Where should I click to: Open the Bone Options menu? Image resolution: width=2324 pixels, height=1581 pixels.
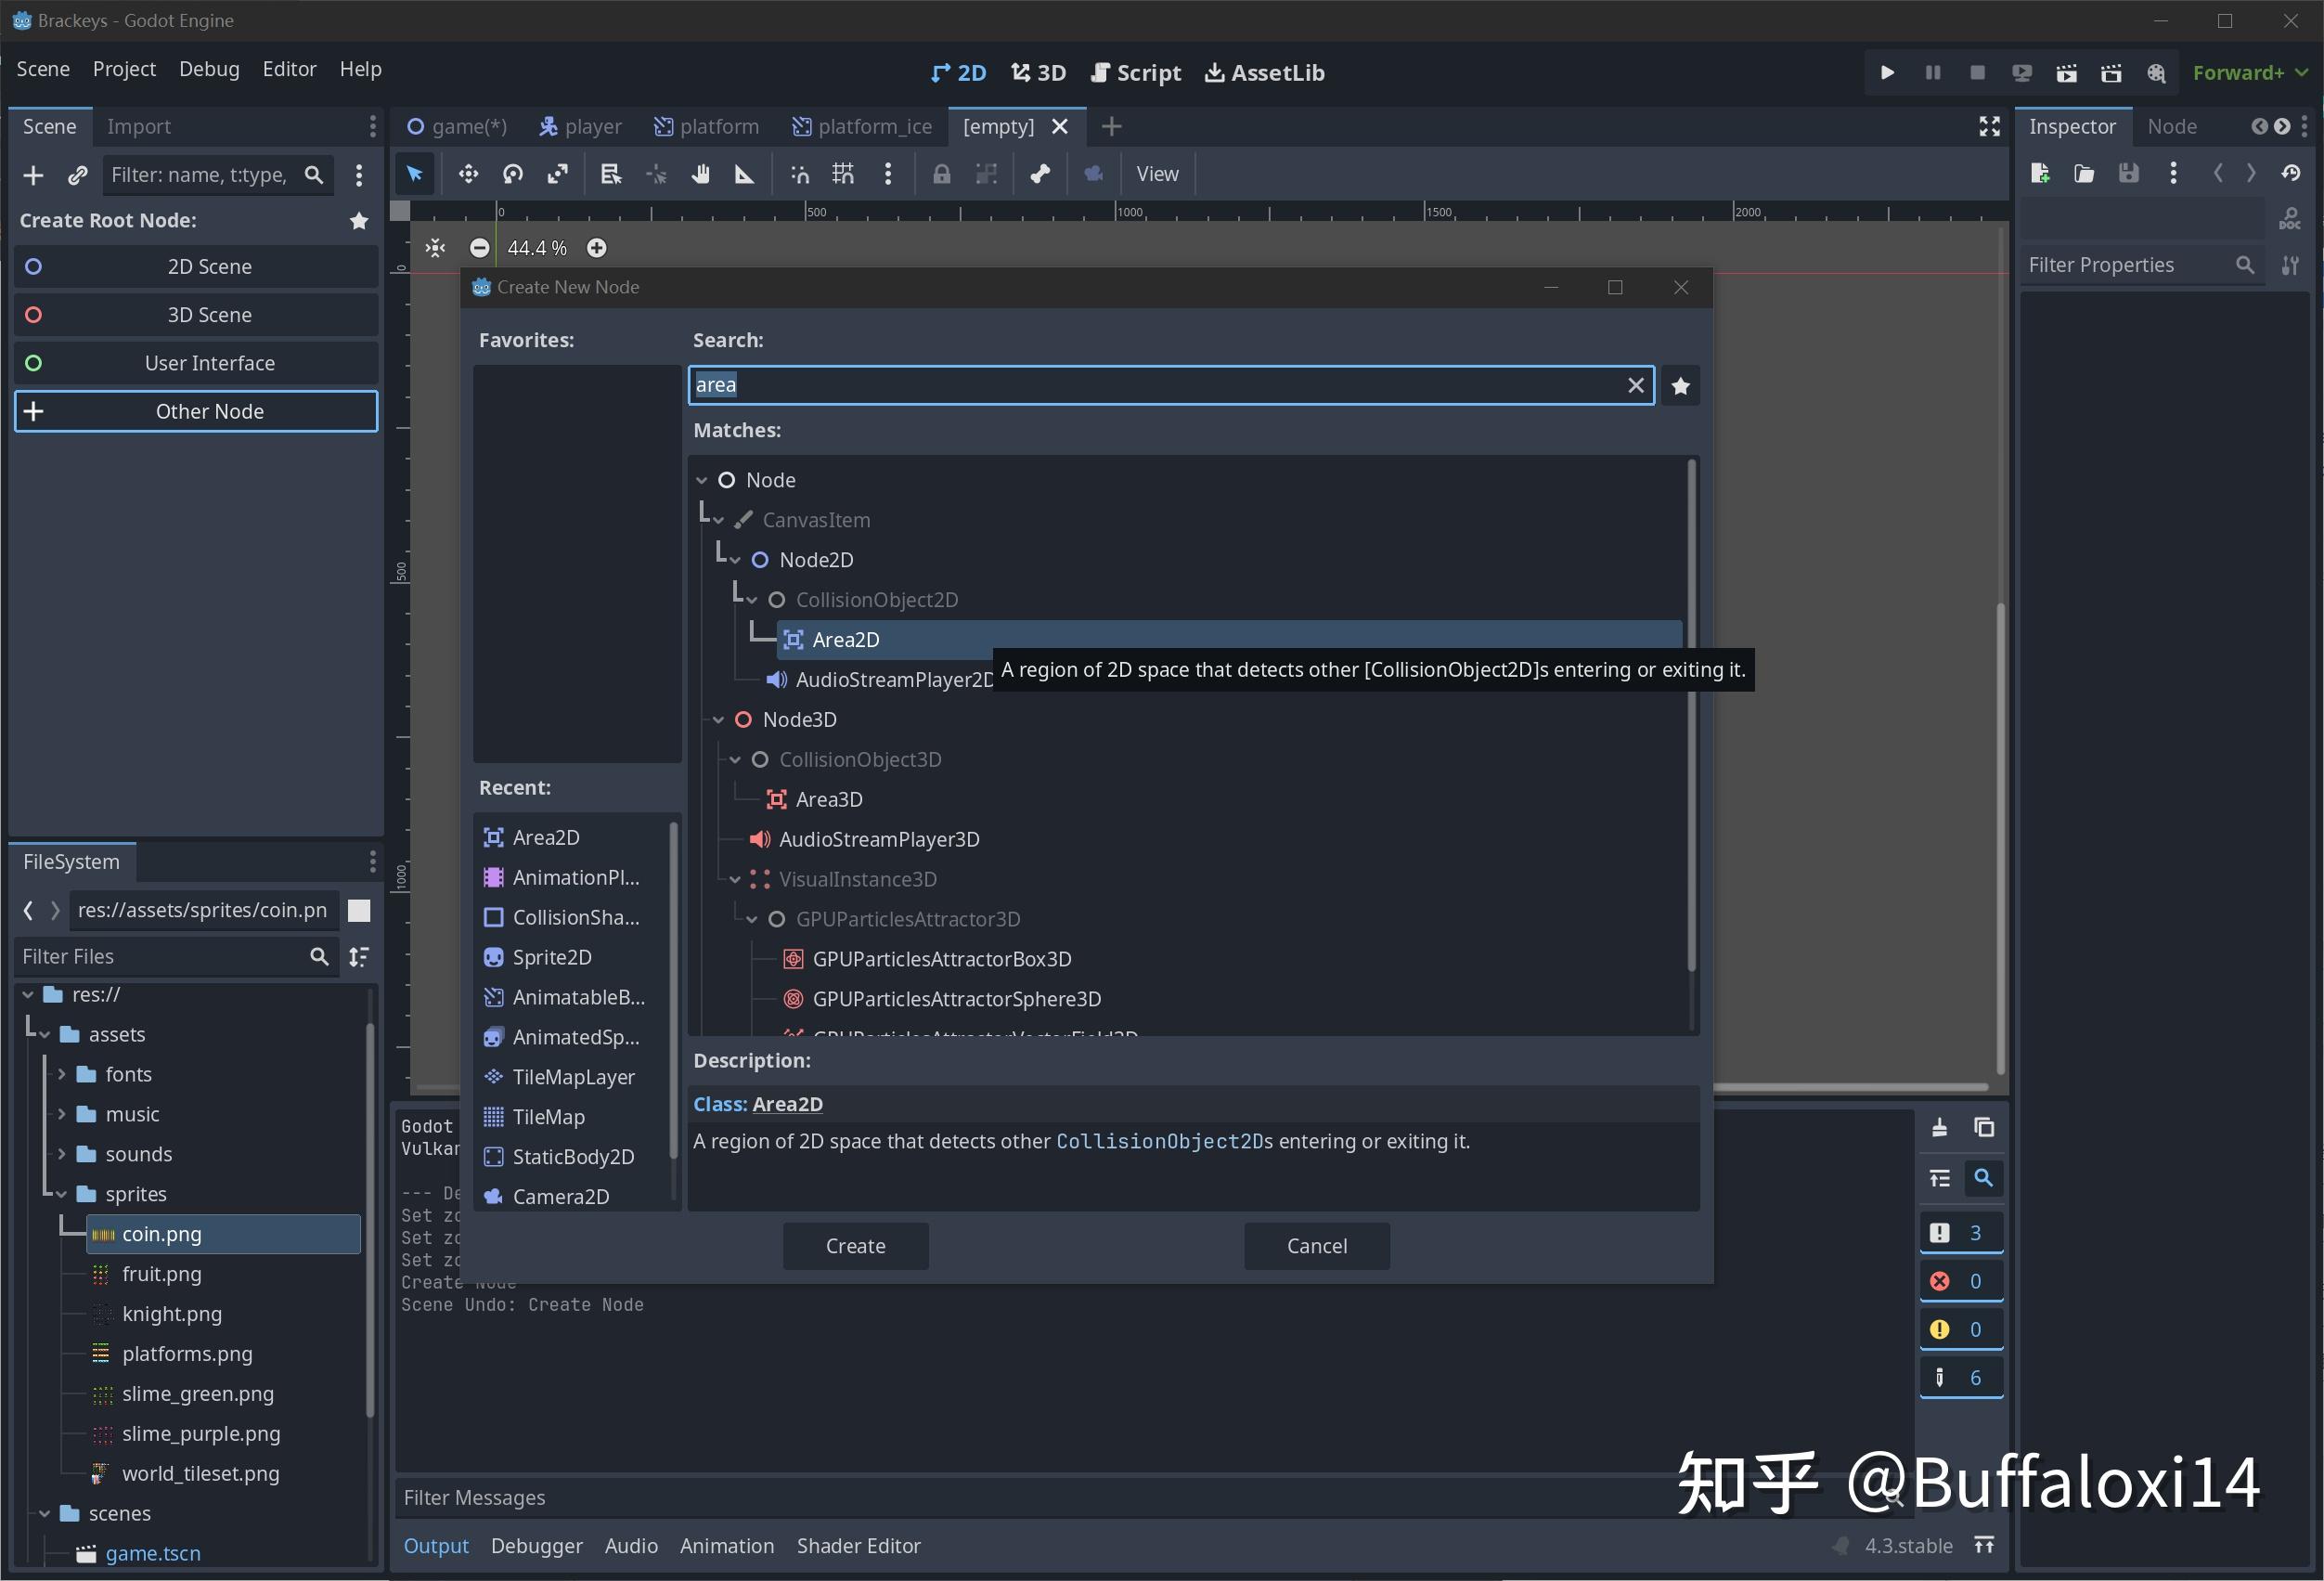1040,173
